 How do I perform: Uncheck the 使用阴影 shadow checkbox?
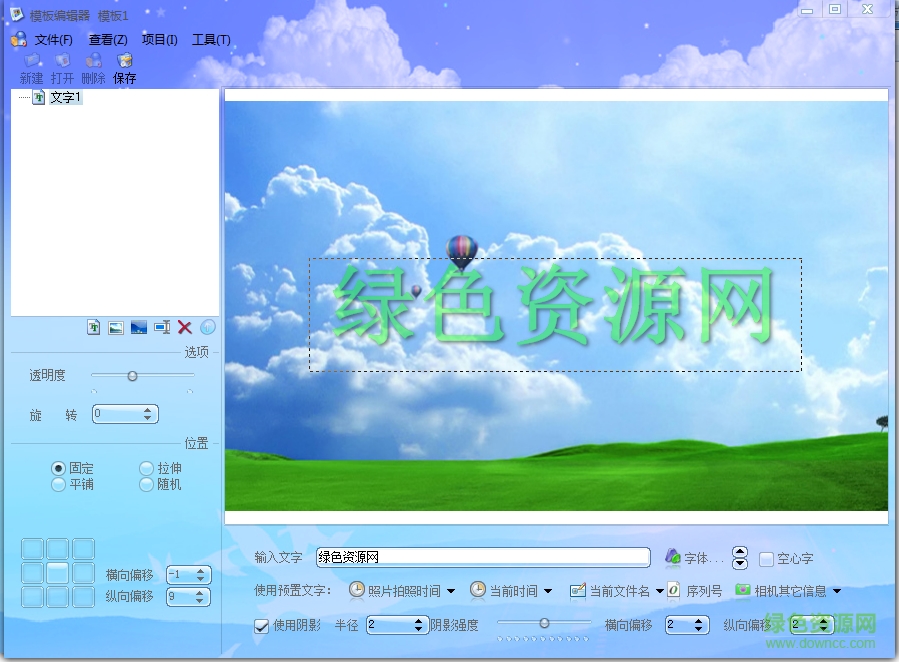click(262, 626)
